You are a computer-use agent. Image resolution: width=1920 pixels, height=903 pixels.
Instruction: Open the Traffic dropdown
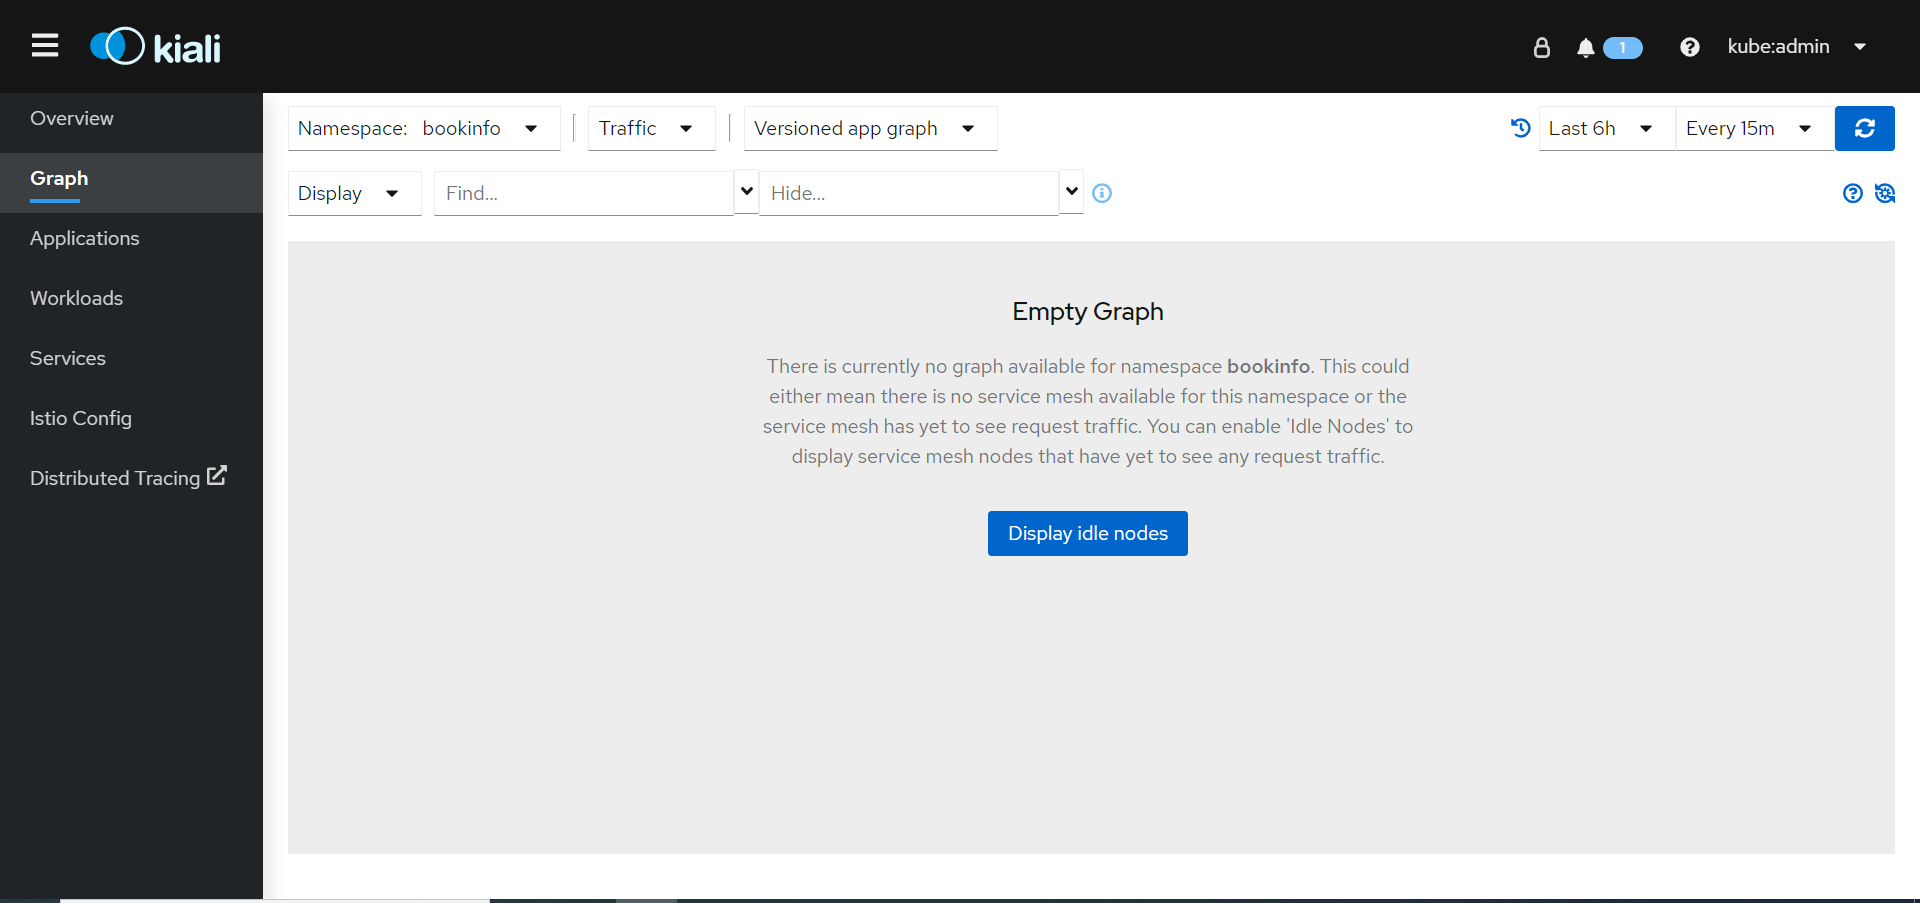tap(650, 128)
